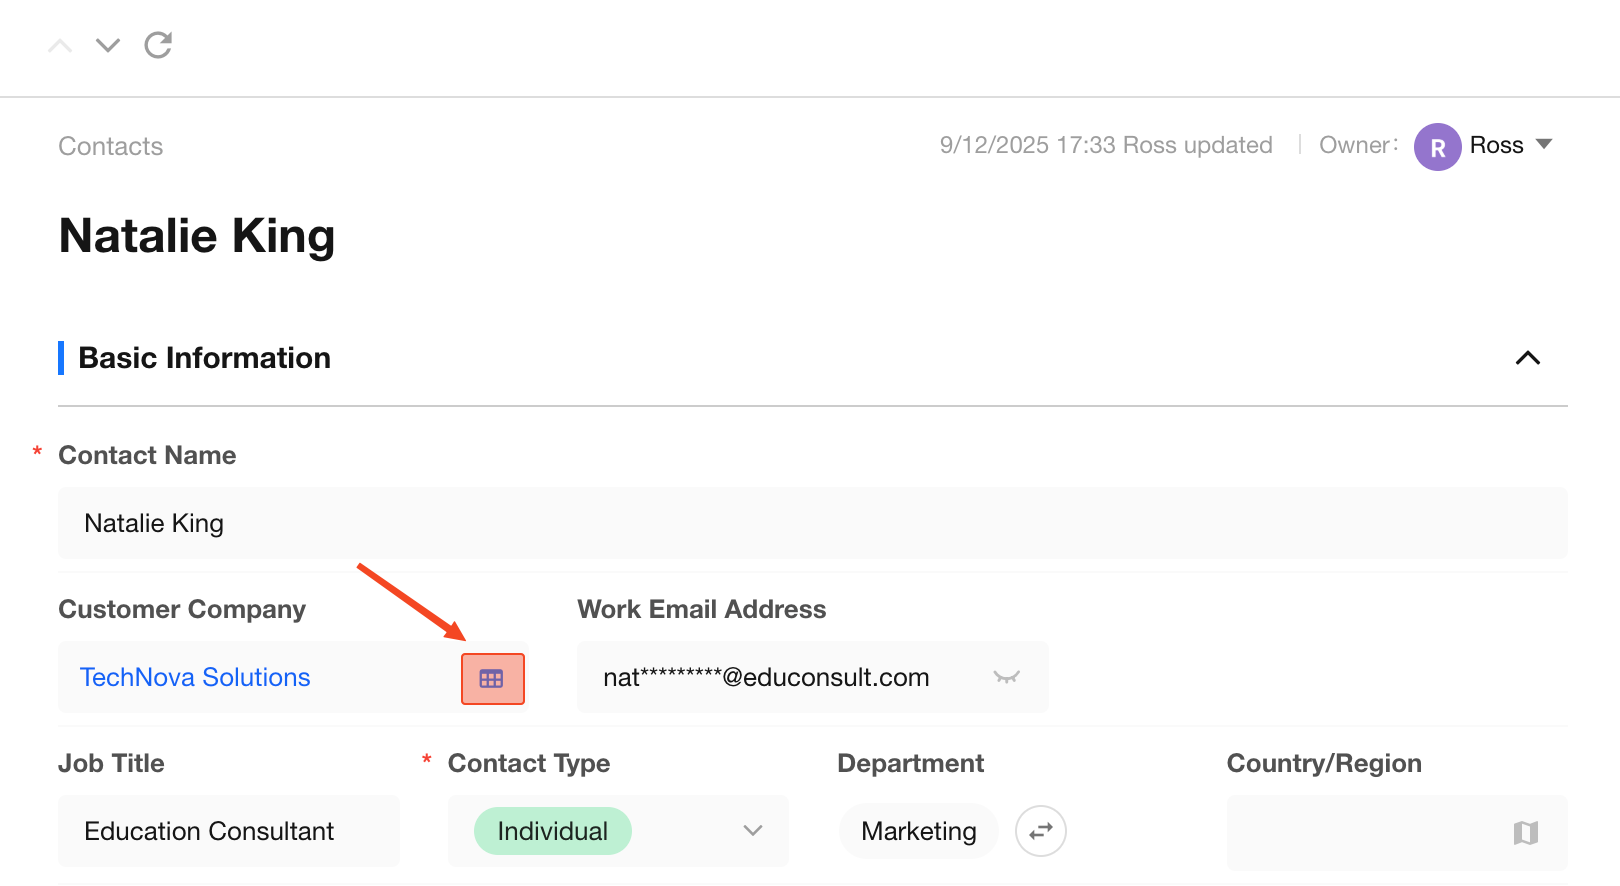Click the swap arrows icon next to Marketing
The width and height of the screenshot is (1620, 886).
[x=1040, y=831]
